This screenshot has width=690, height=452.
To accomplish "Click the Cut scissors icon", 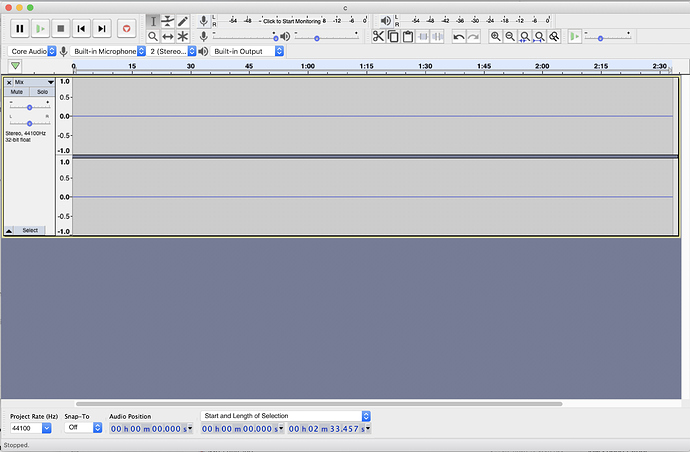I will (x=378, y=36).
